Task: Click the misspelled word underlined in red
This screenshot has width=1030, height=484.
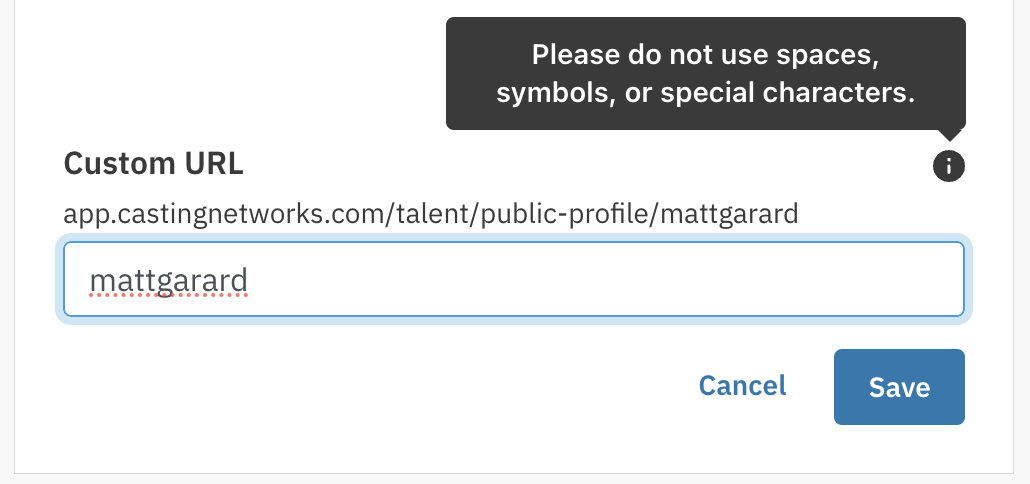Action: (168, 281)
